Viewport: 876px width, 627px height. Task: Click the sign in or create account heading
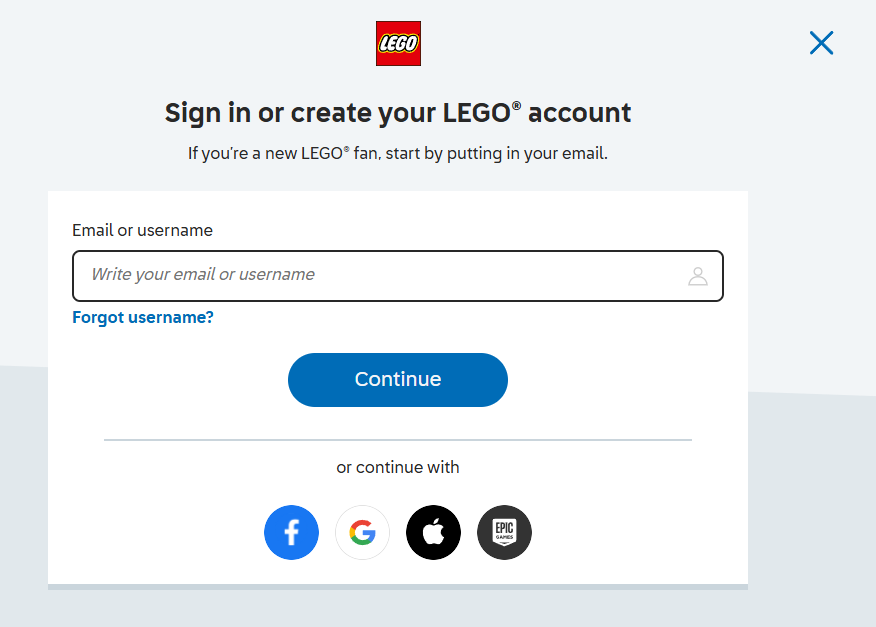(x=397, y=112)
